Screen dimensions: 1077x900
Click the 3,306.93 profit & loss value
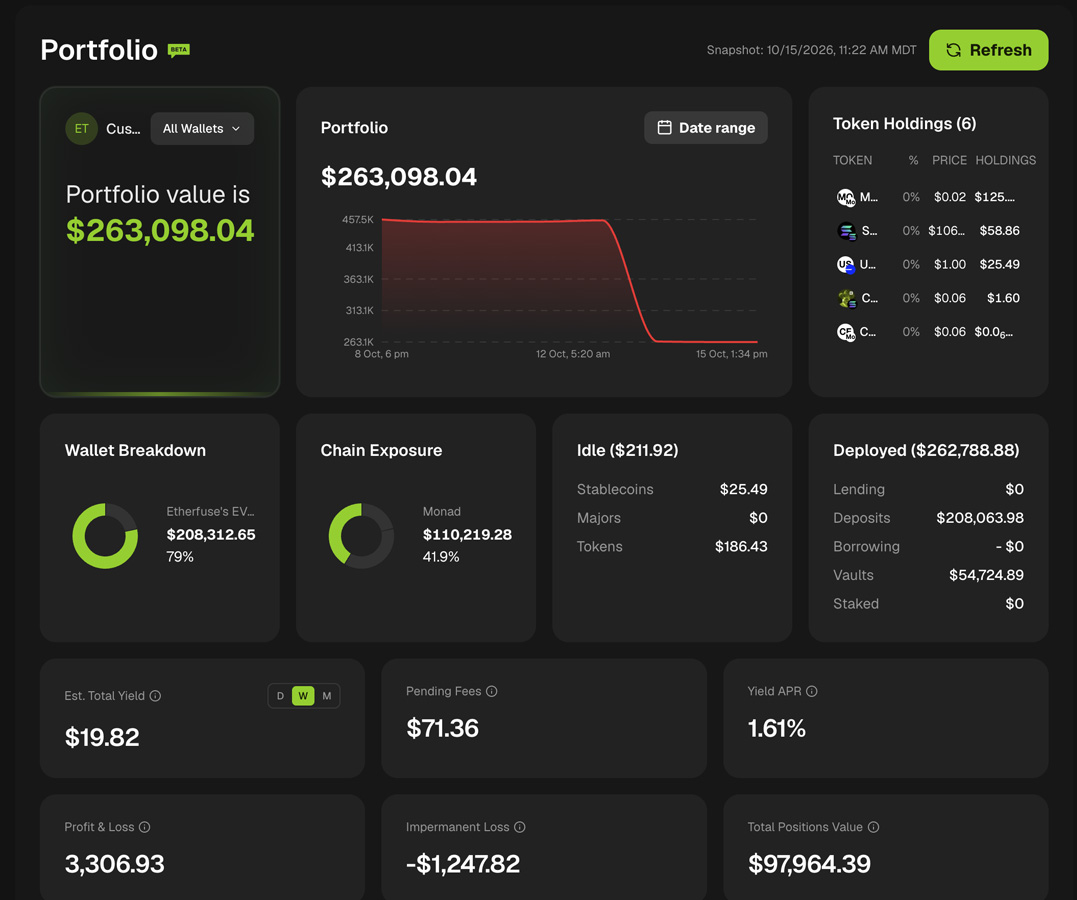114,864
